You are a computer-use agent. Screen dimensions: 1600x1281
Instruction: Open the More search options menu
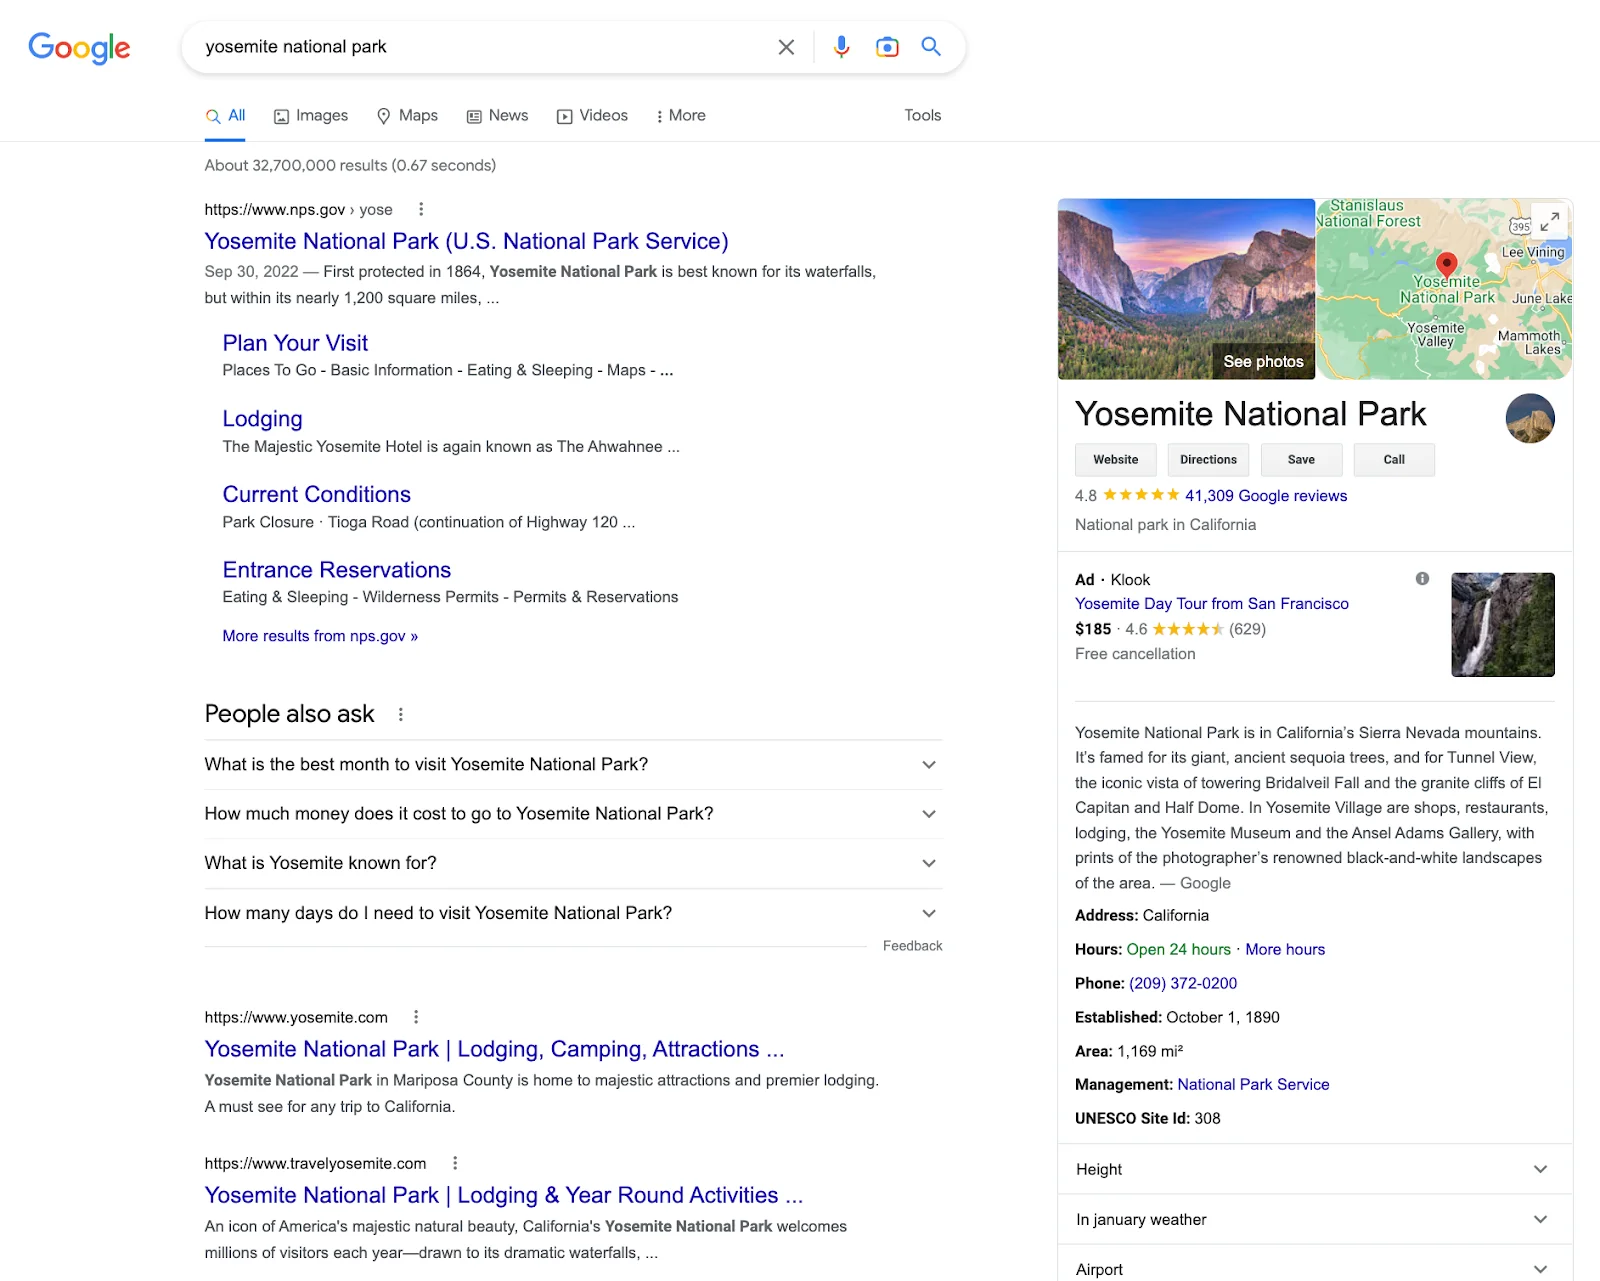(x=681, y=115)
